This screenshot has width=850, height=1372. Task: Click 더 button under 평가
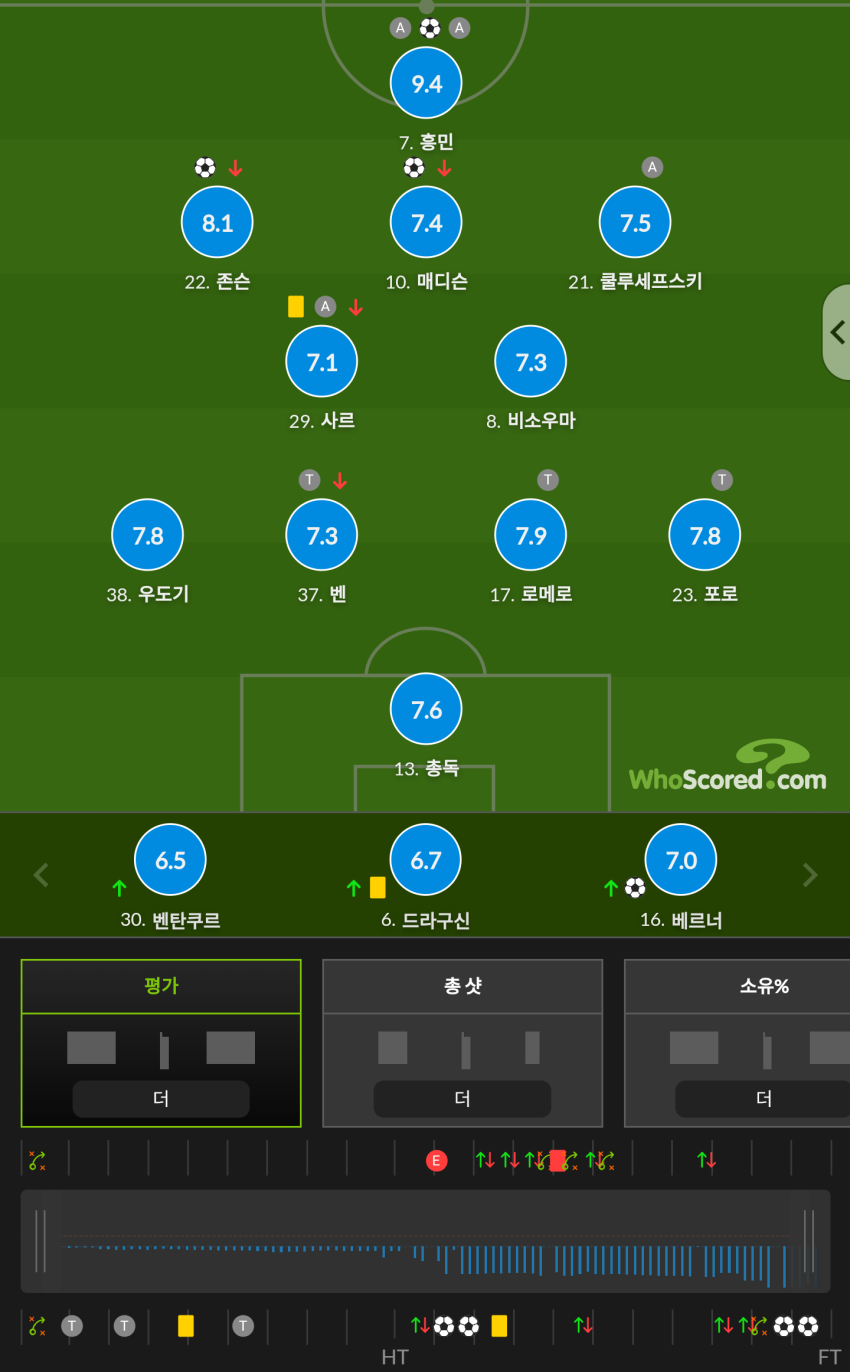pyautogui.click(x=161, y=1099)
